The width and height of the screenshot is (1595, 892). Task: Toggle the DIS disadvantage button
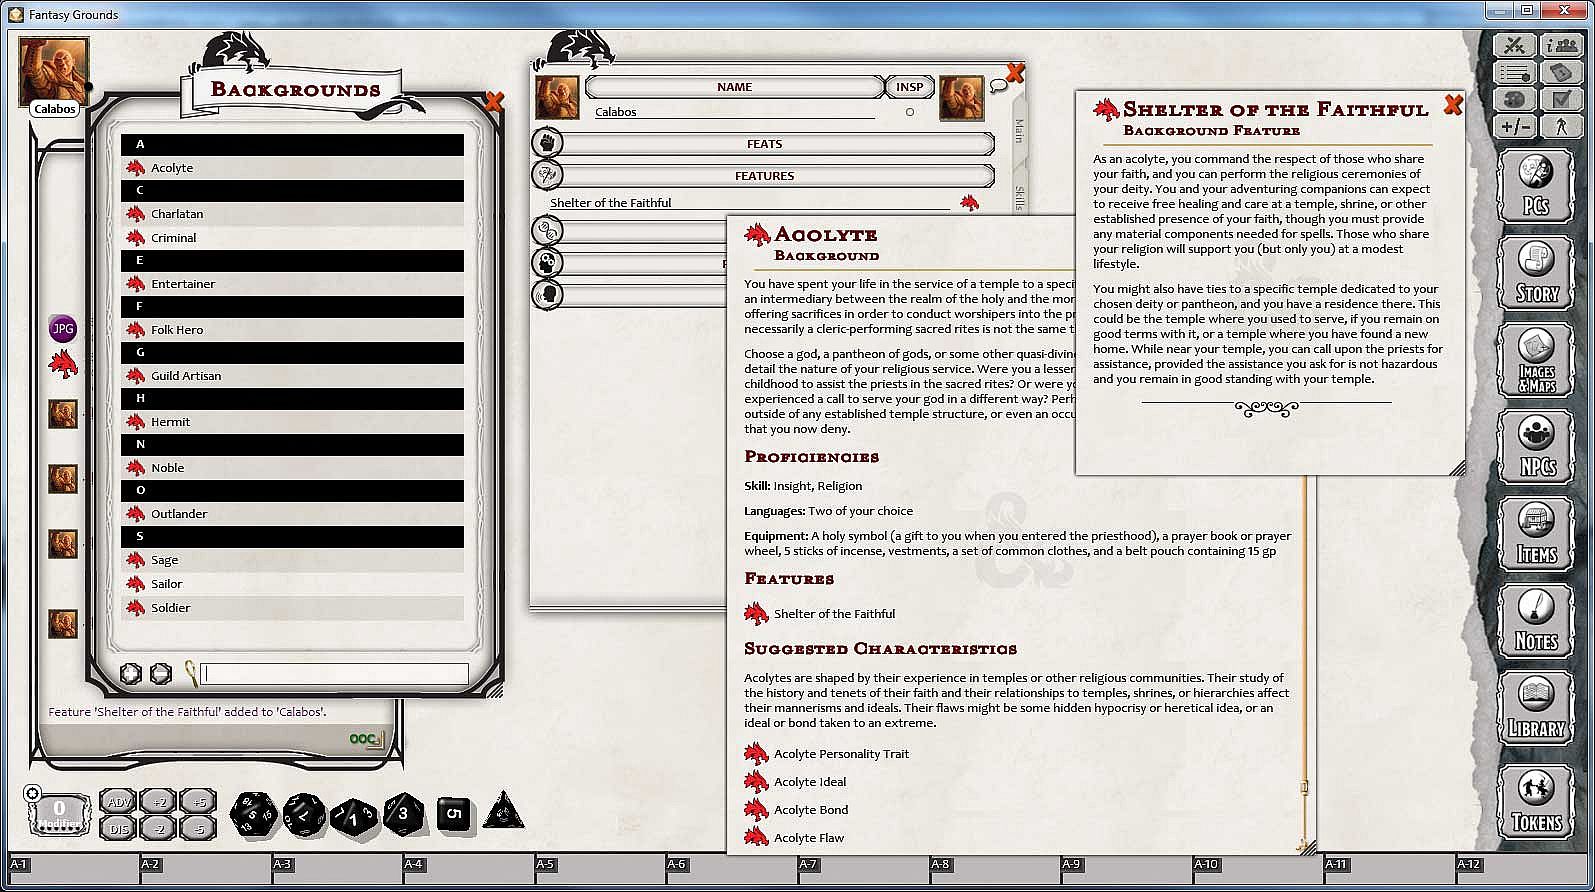pos(118,828)
